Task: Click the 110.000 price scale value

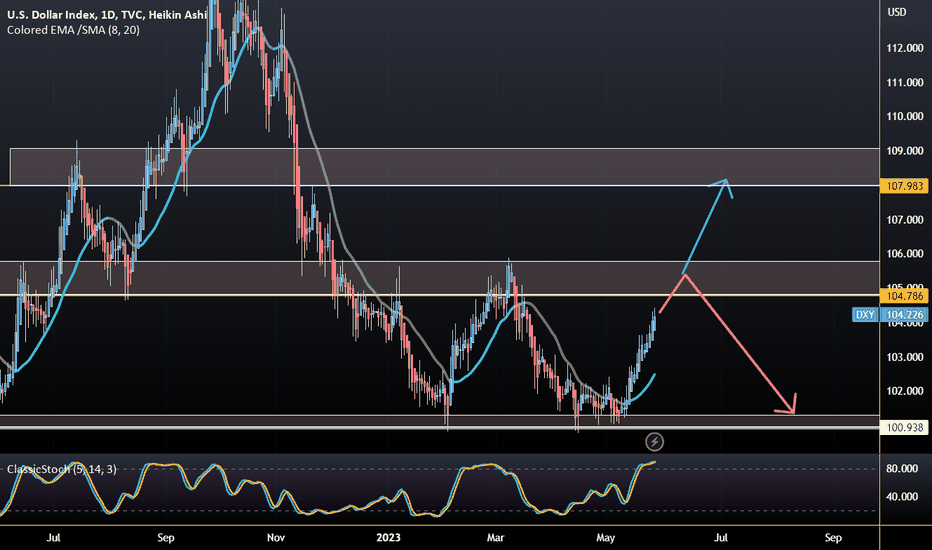Action: pos(905,117)
